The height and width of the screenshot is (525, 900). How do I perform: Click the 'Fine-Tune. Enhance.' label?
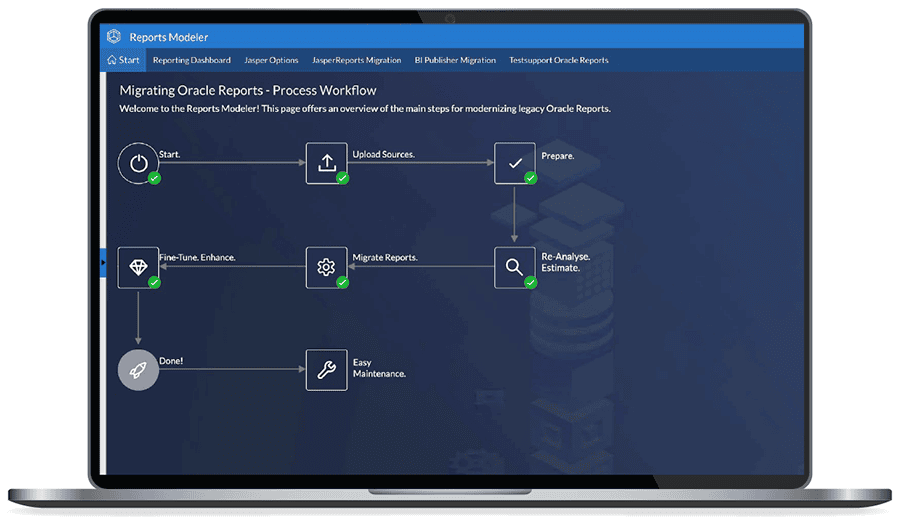click(197, 258)
